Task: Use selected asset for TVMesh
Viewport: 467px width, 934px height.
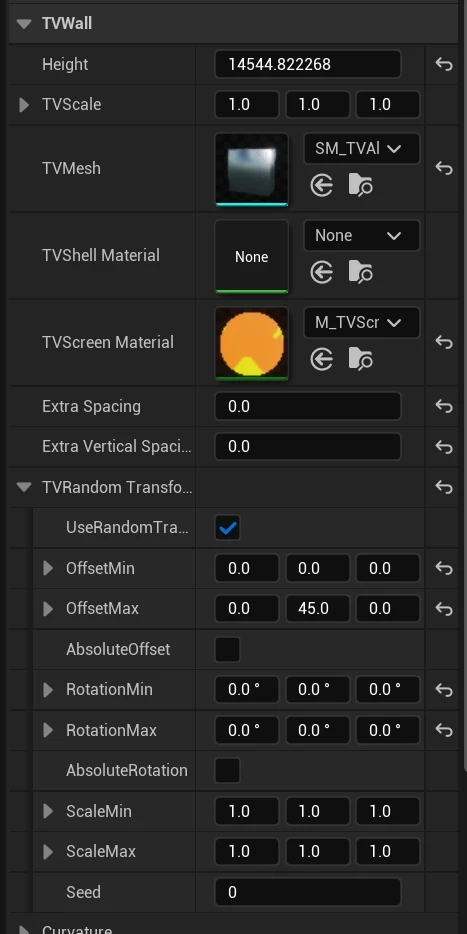Action: click(x=322, y=186)
